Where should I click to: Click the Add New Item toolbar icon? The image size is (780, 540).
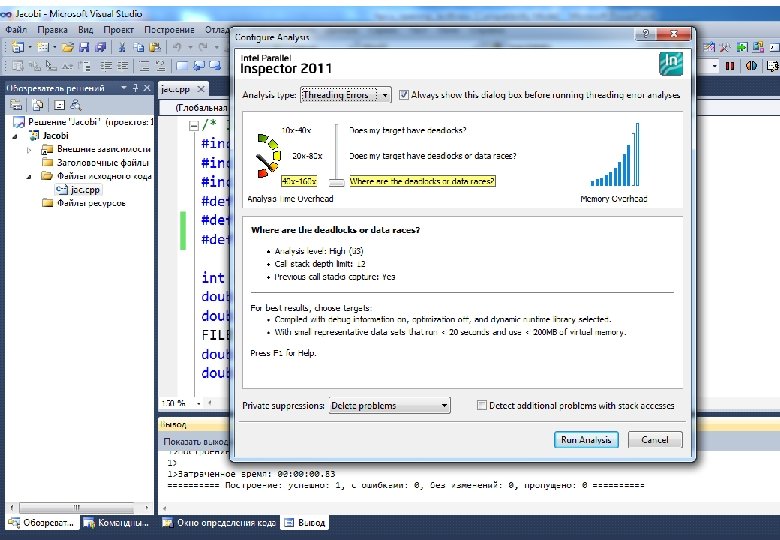43,47
